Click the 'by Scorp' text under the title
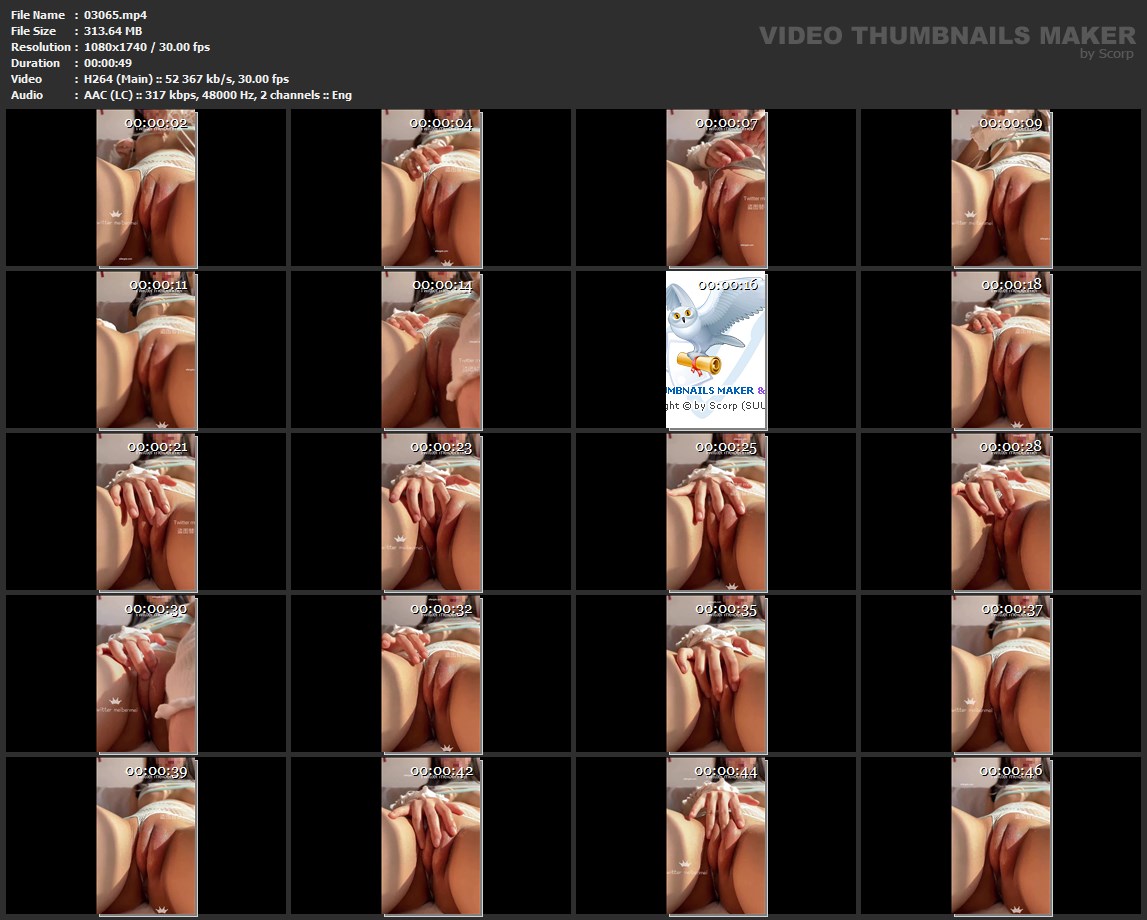 point(1106,54)
